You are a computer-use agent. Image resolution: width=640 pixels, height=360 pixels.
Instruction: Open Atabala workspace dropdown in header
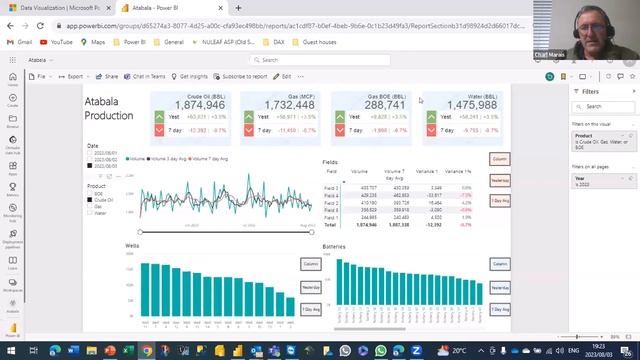tap(40, 60)
